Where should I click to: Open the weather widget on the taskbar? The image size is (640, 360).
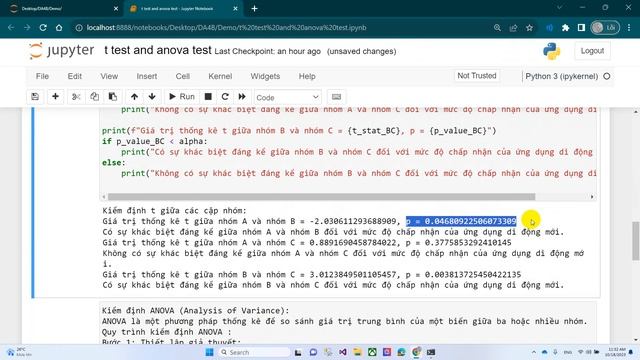coord(18,352)
